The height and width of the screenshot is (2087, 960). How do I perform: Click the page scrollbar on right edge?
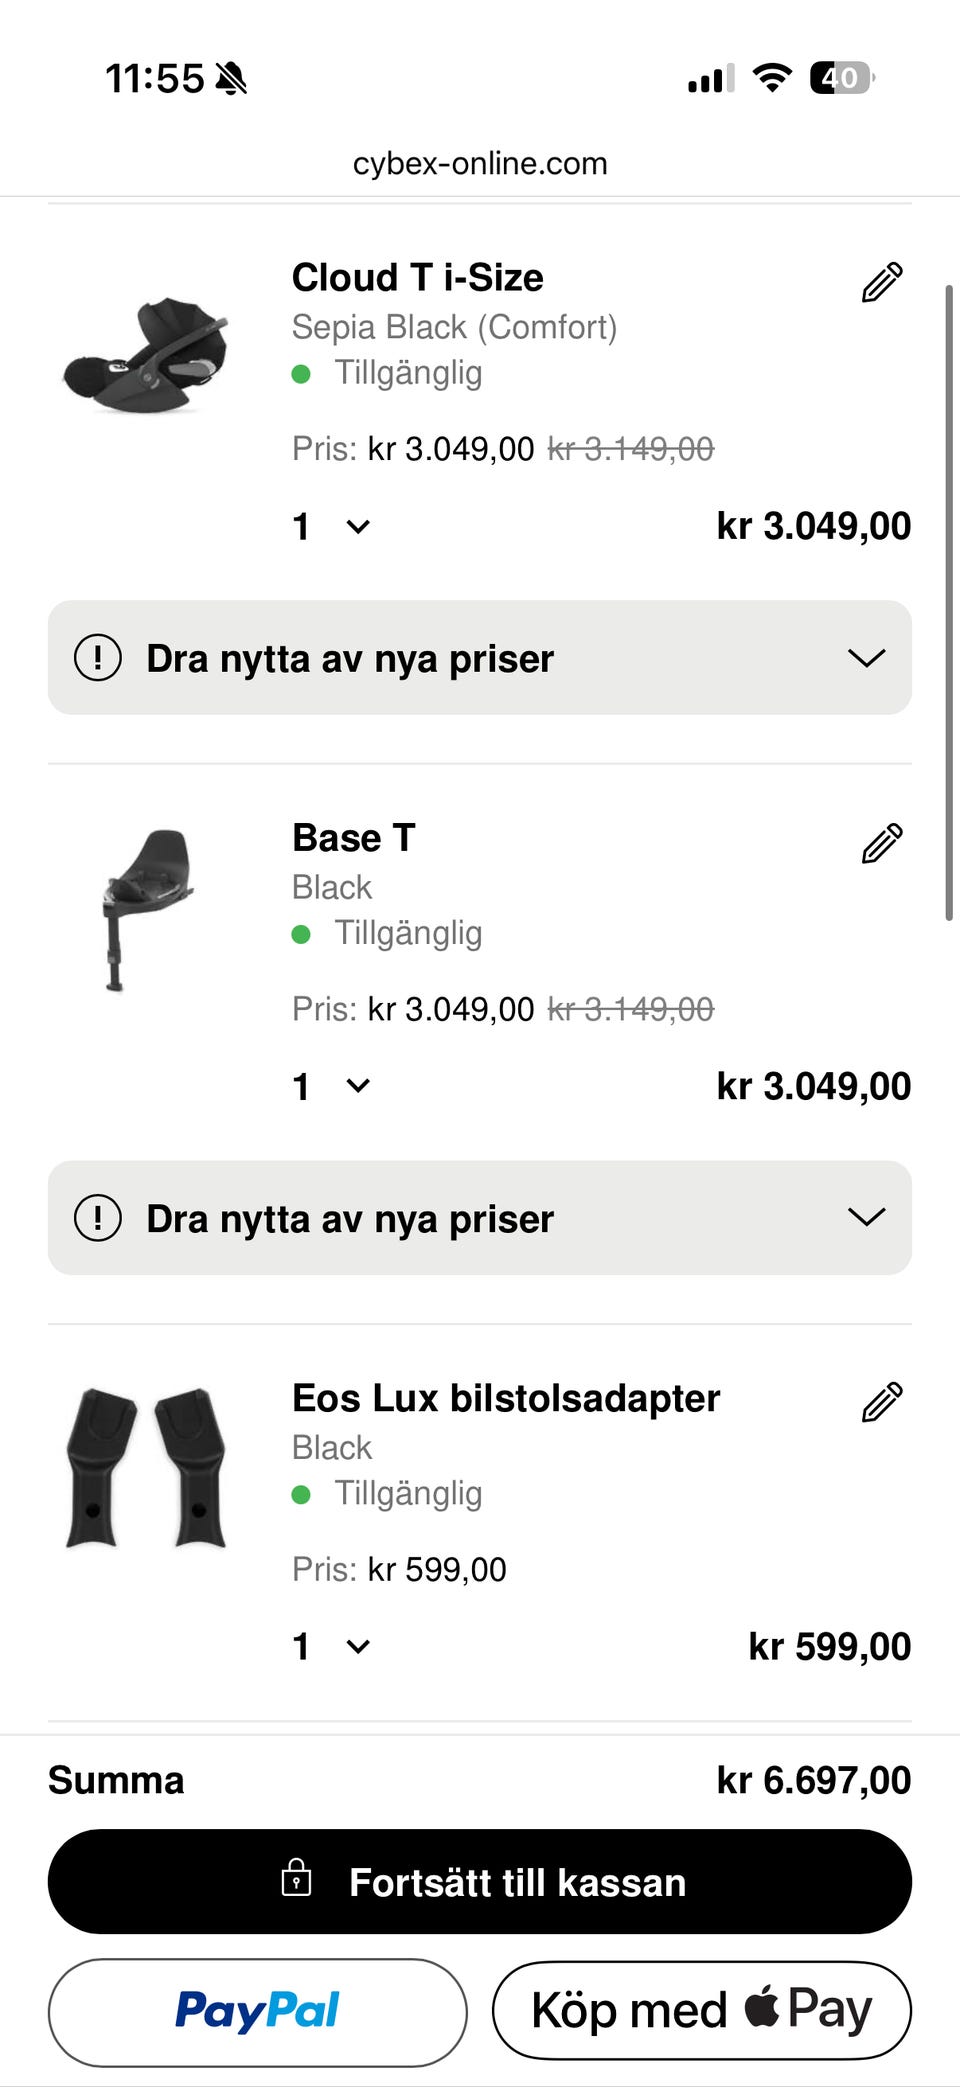(949, 600)
